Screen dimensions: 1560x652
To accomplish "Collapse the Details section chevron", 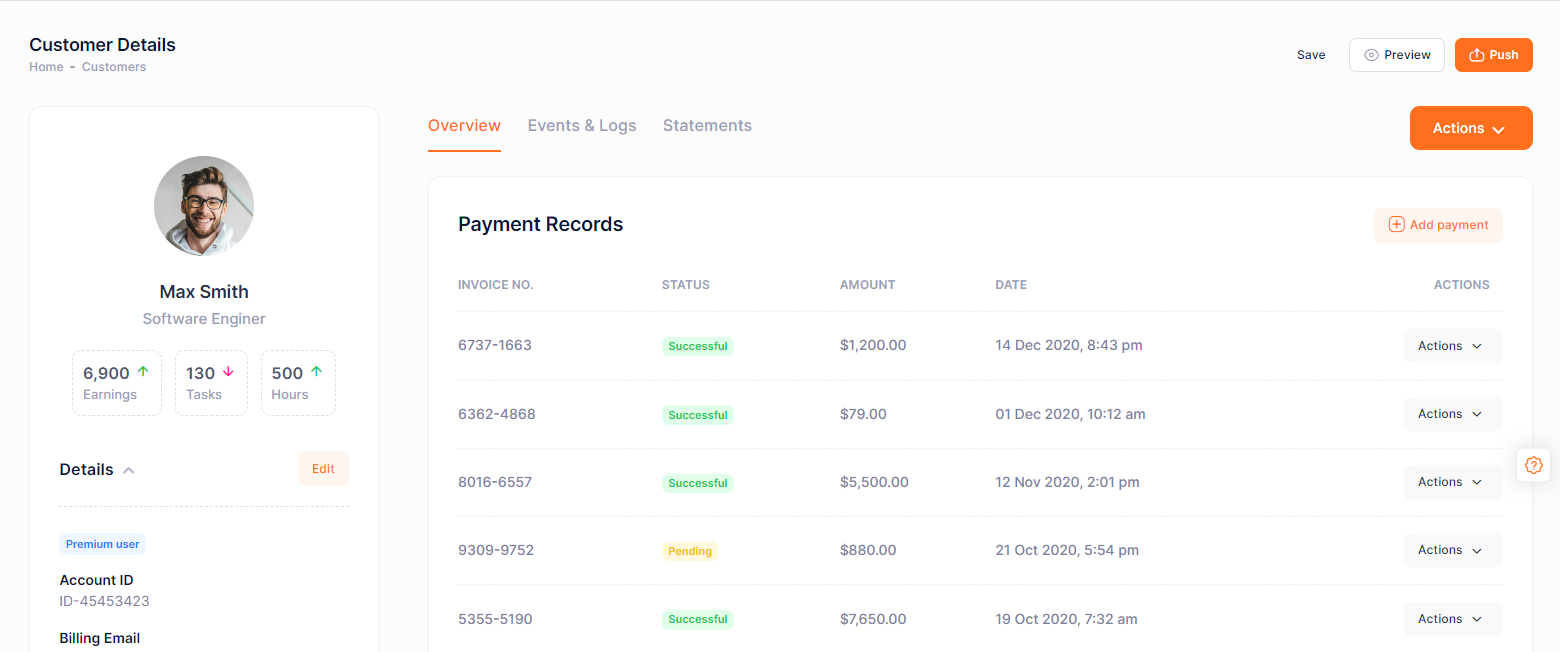I will (x=129, y=470).
